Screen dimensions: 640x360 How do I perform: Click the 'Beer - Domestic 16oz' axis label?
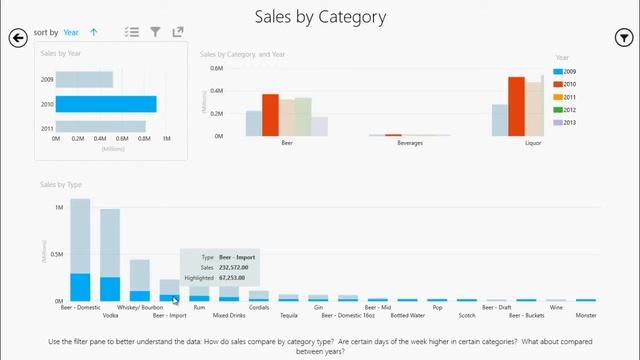[x=348, y=316]
